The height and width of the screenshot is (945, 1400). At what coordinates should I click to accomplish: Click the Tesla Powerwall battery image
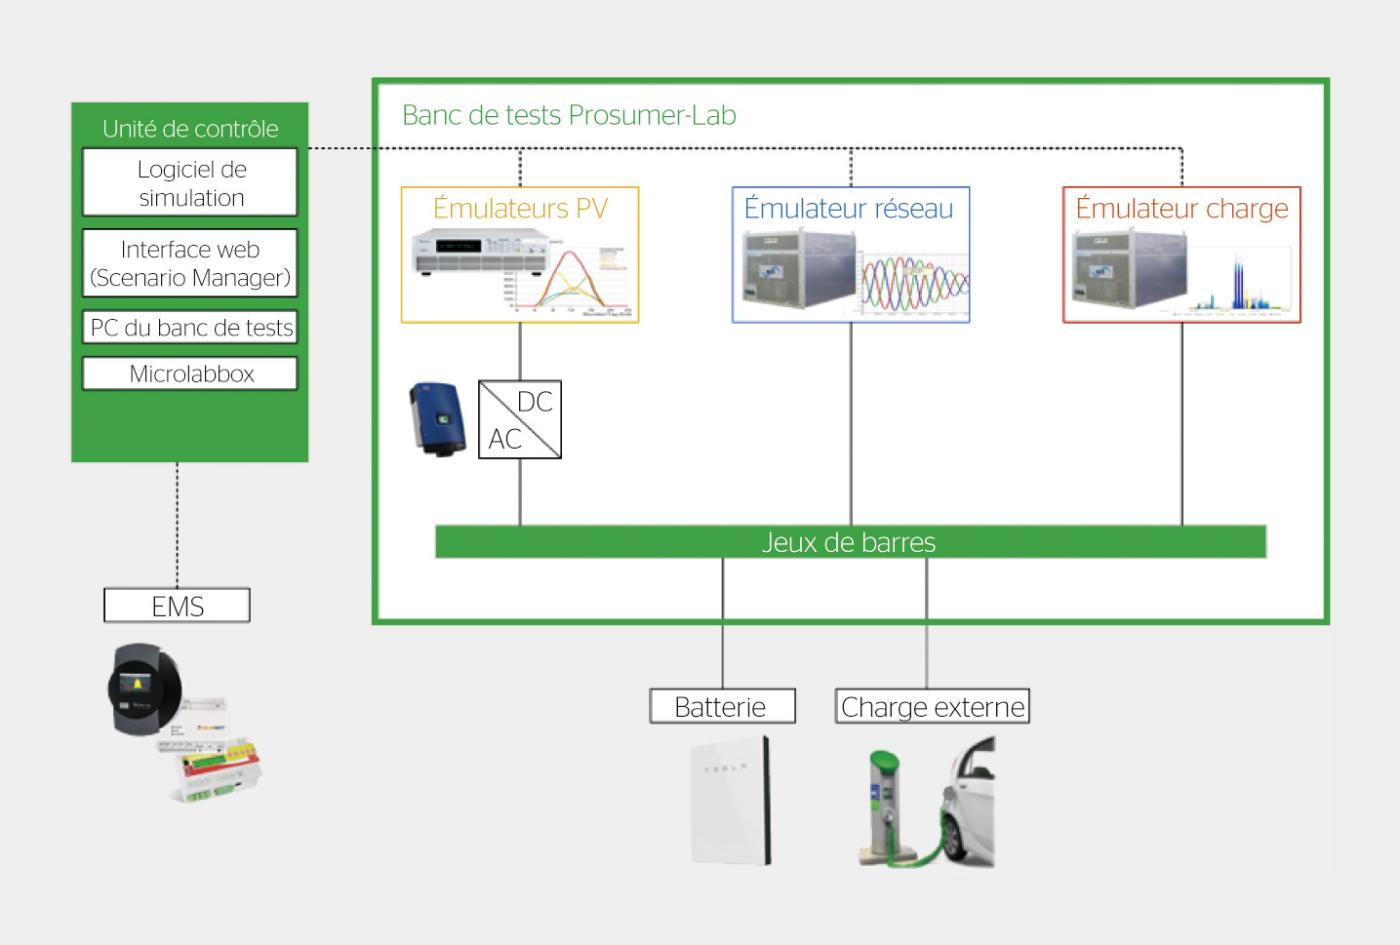tap(730, 800)
